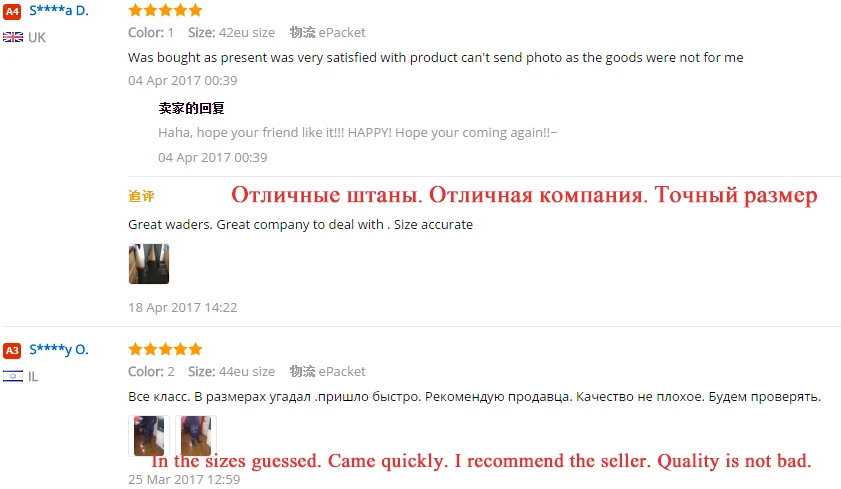Open second photo in Israeli buyer's review
This screenshot has width=841, height=489.
coord(196,435)
